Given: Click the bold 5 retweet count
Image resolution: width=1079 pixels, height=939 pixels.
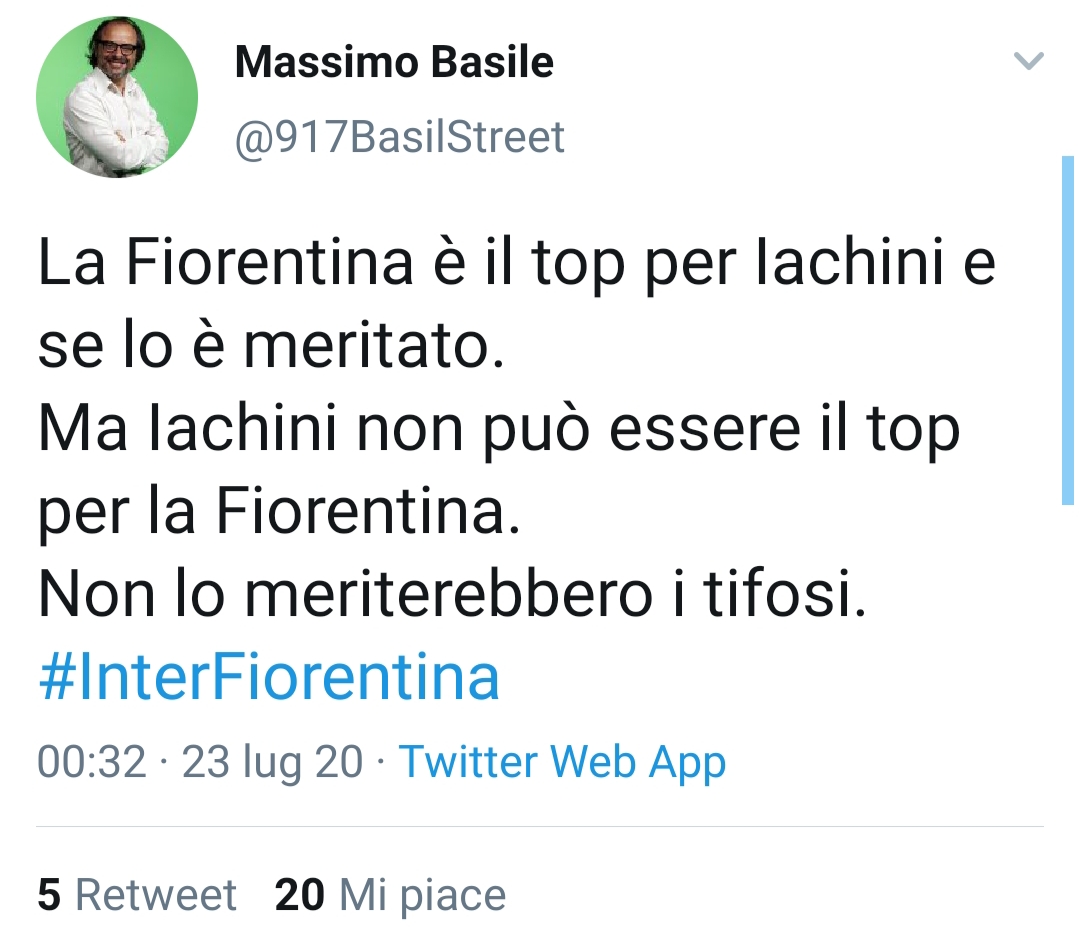Looking at the screenshot, I should (x=47, y=894).
